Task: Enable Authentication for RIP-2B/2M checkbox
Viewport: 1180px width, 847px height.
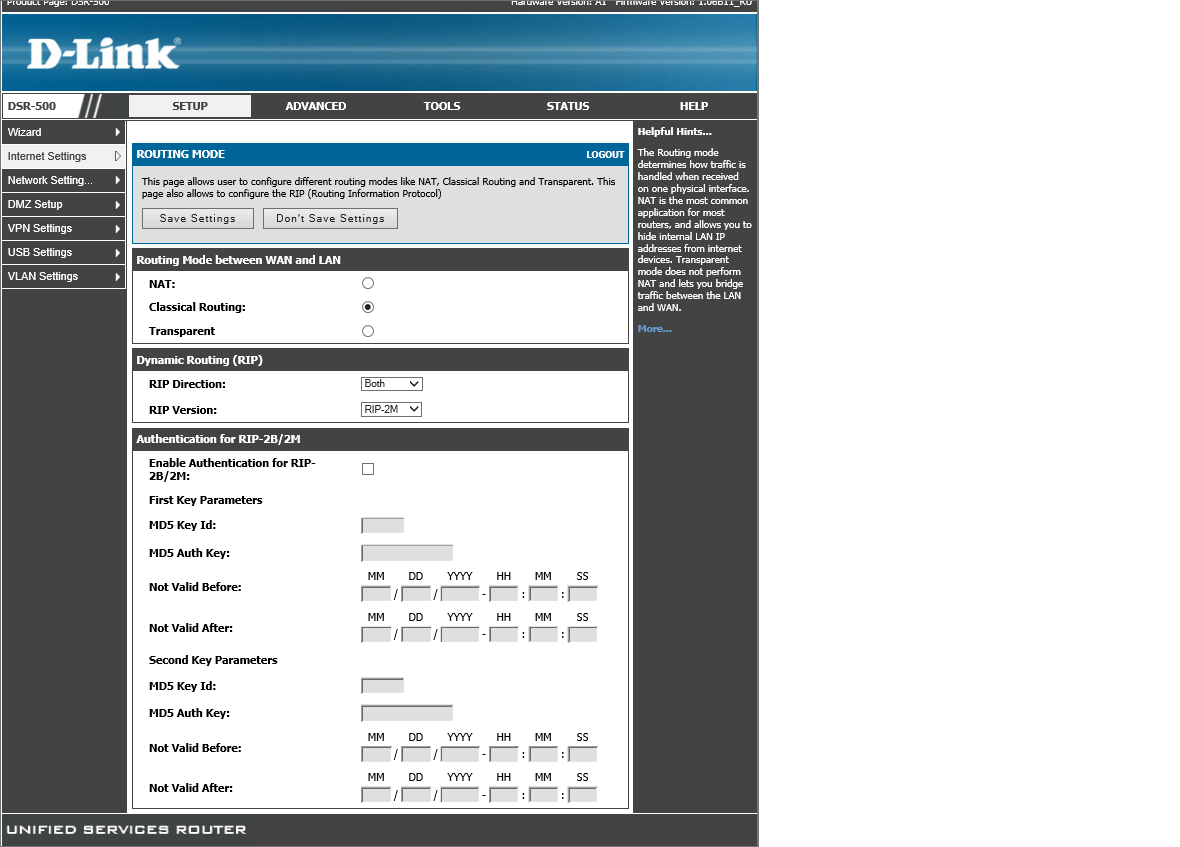Action: (368, 469)
